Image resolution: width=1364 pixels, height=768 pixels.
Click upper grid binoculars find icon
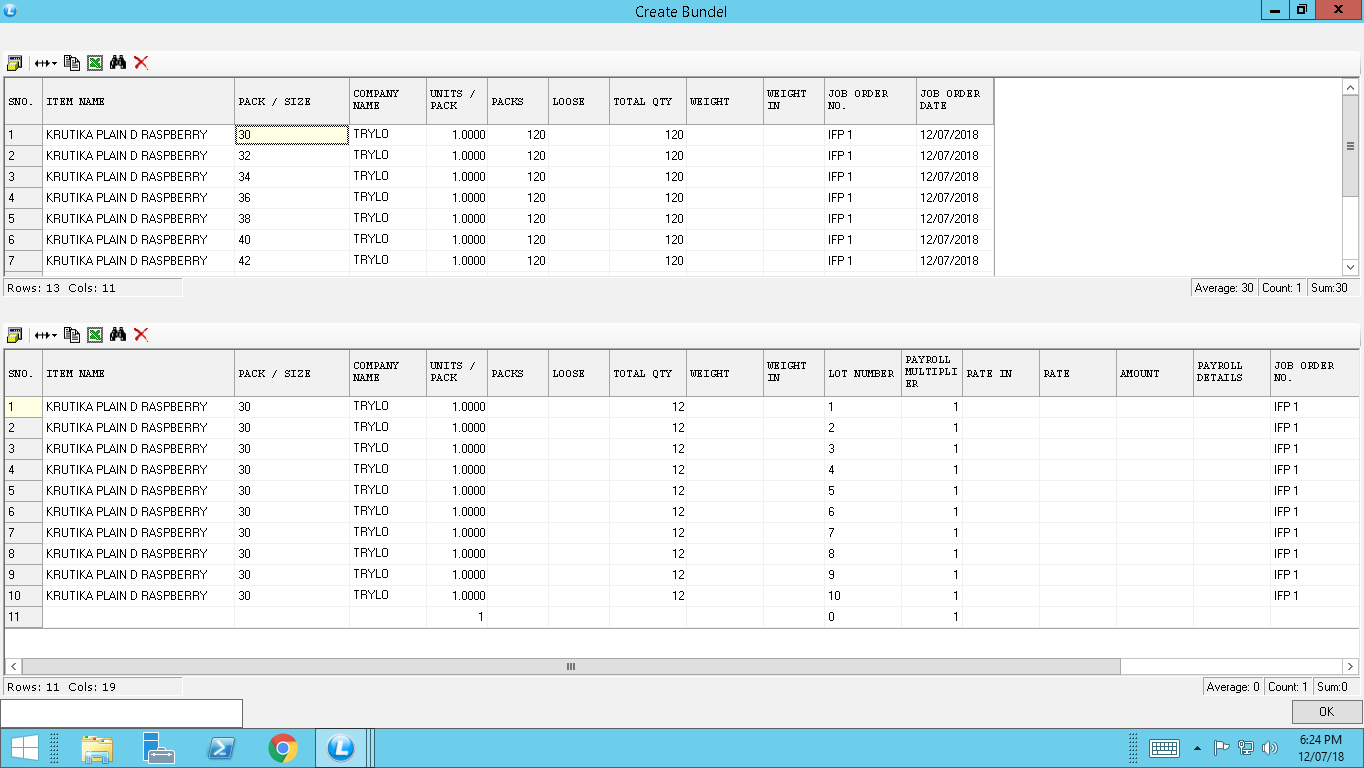click(x=118, y=62)
